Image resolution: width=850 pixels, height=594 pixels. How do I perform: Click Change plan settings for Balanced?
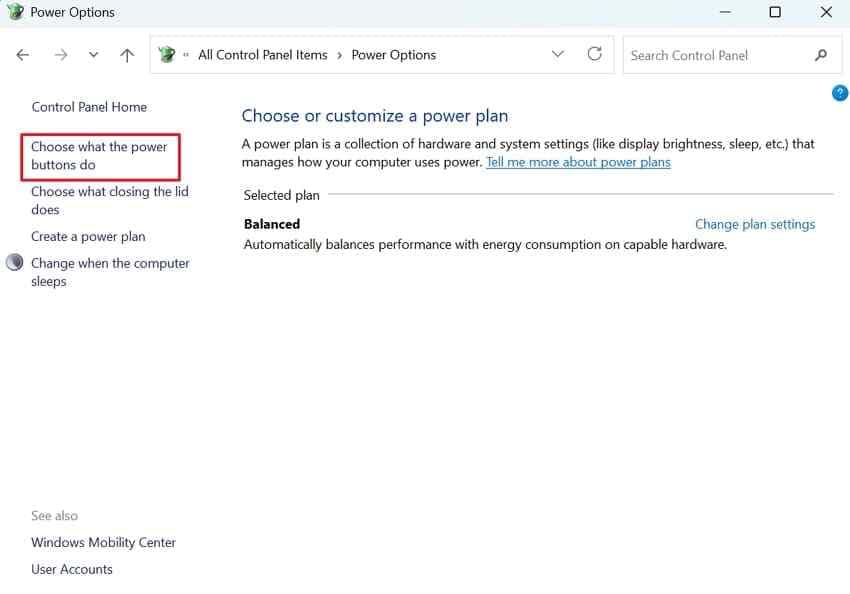tap(755, 224)
